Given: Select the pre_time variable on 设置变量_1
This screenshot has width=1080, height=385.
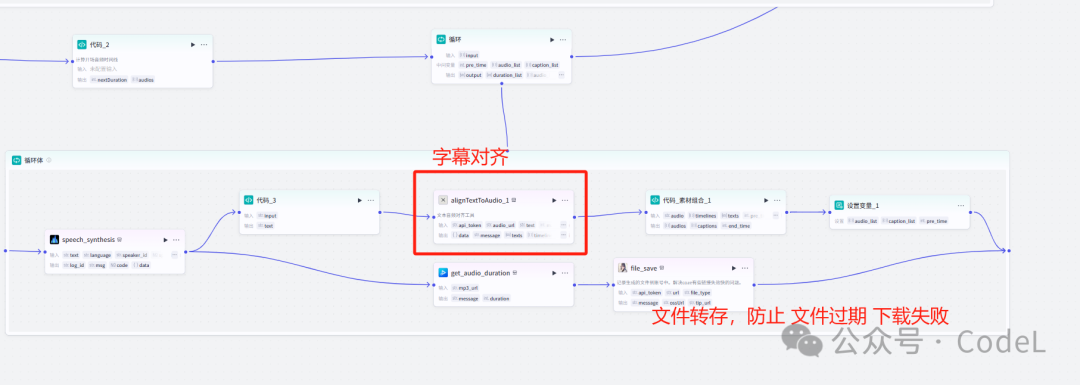Looking at the screenshot, I should 933,221.
